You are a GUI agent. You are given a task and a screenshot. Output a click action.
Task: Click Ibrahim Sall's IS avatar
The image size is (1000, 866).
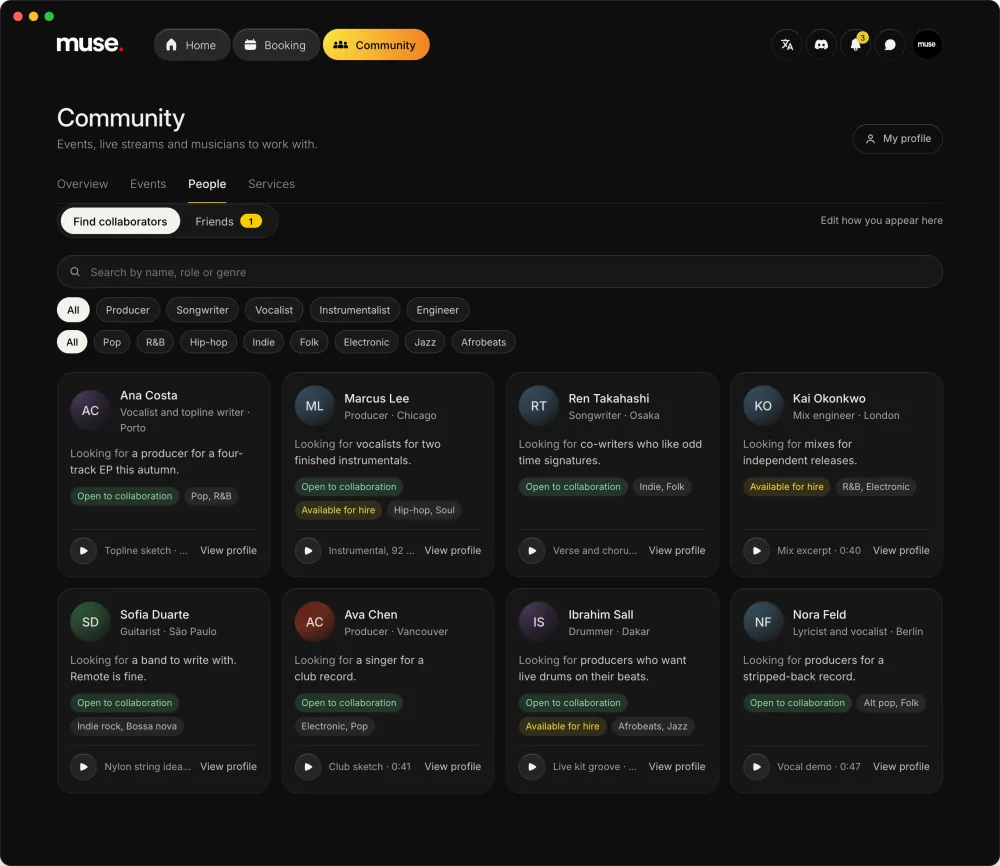click(539, 622)
